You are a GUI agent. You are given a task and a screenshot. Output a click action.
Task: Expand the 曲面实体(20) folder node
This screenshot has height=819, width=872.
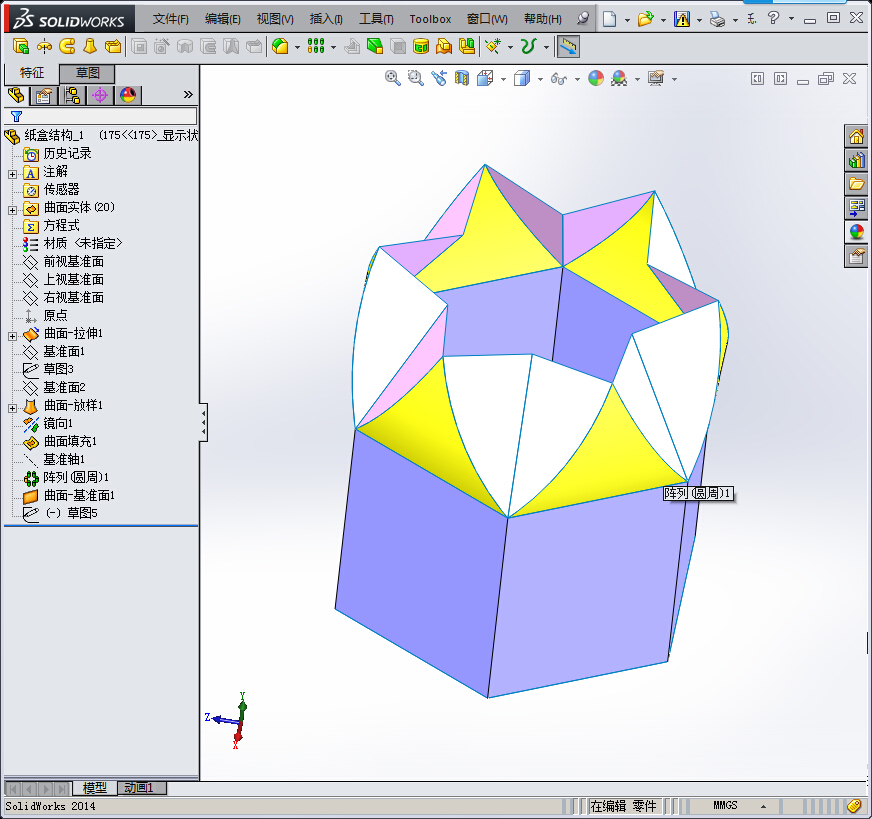pyautogui.click(x=12, y=209)
